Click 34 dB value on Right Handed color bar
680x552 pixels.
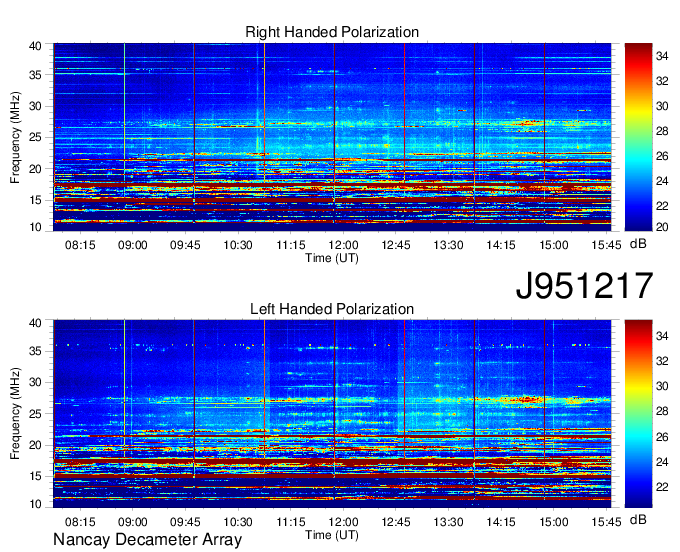coord(662,56)
